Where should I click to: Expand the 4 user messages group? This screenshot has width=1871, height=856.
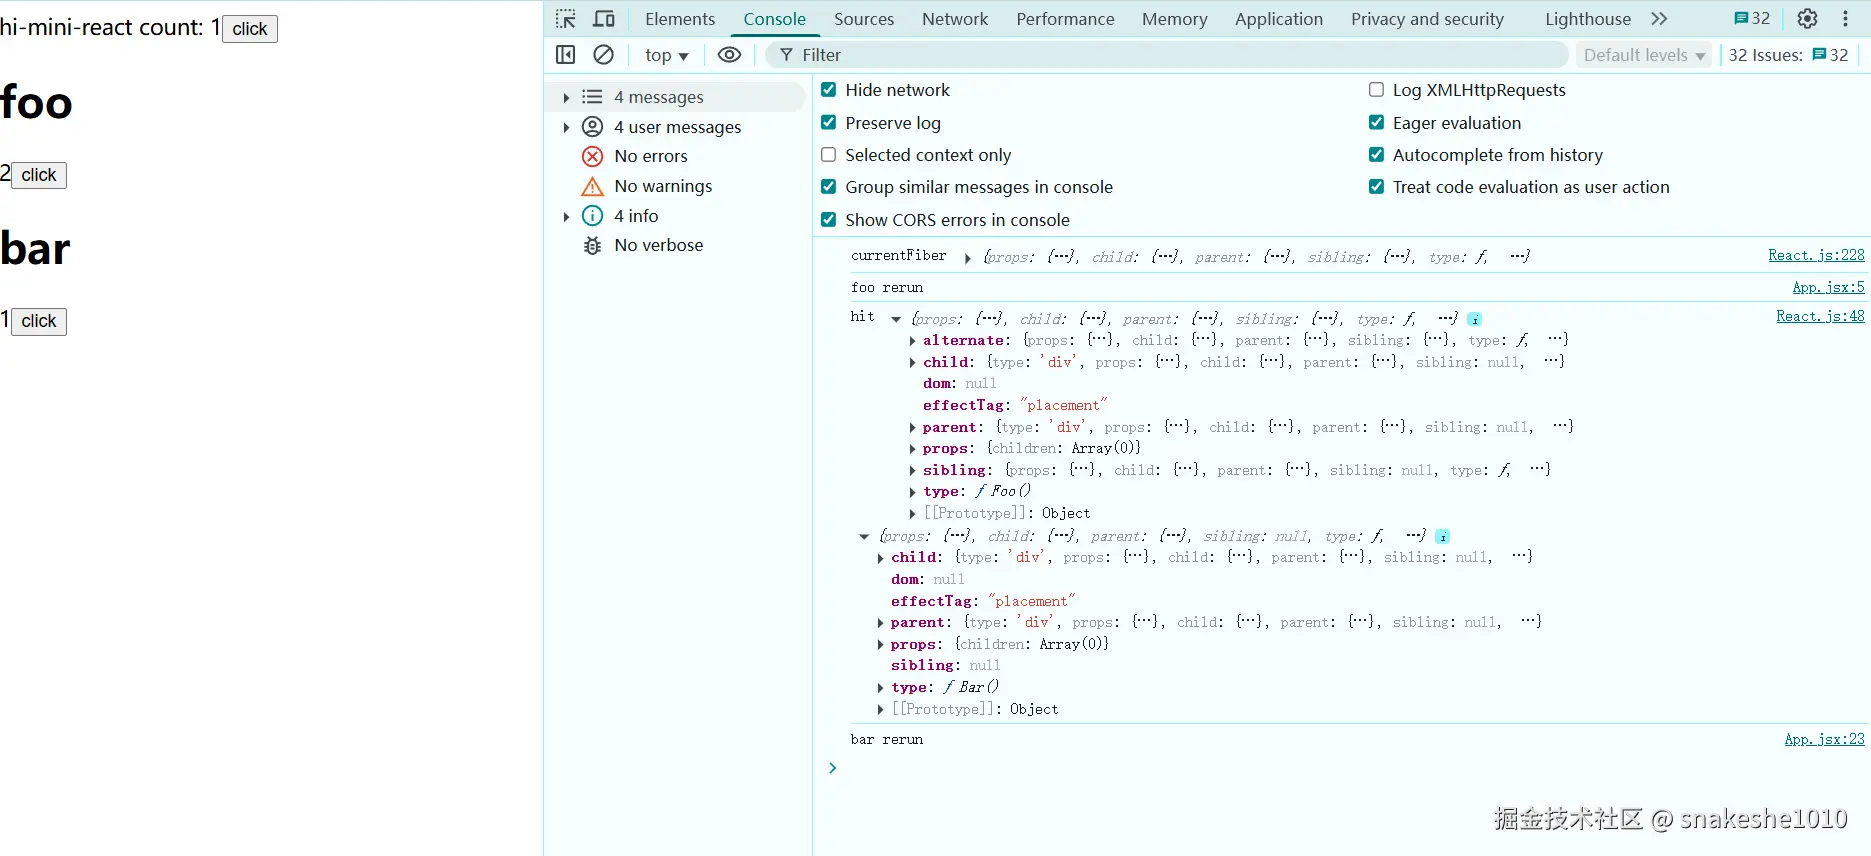(566, 127)
